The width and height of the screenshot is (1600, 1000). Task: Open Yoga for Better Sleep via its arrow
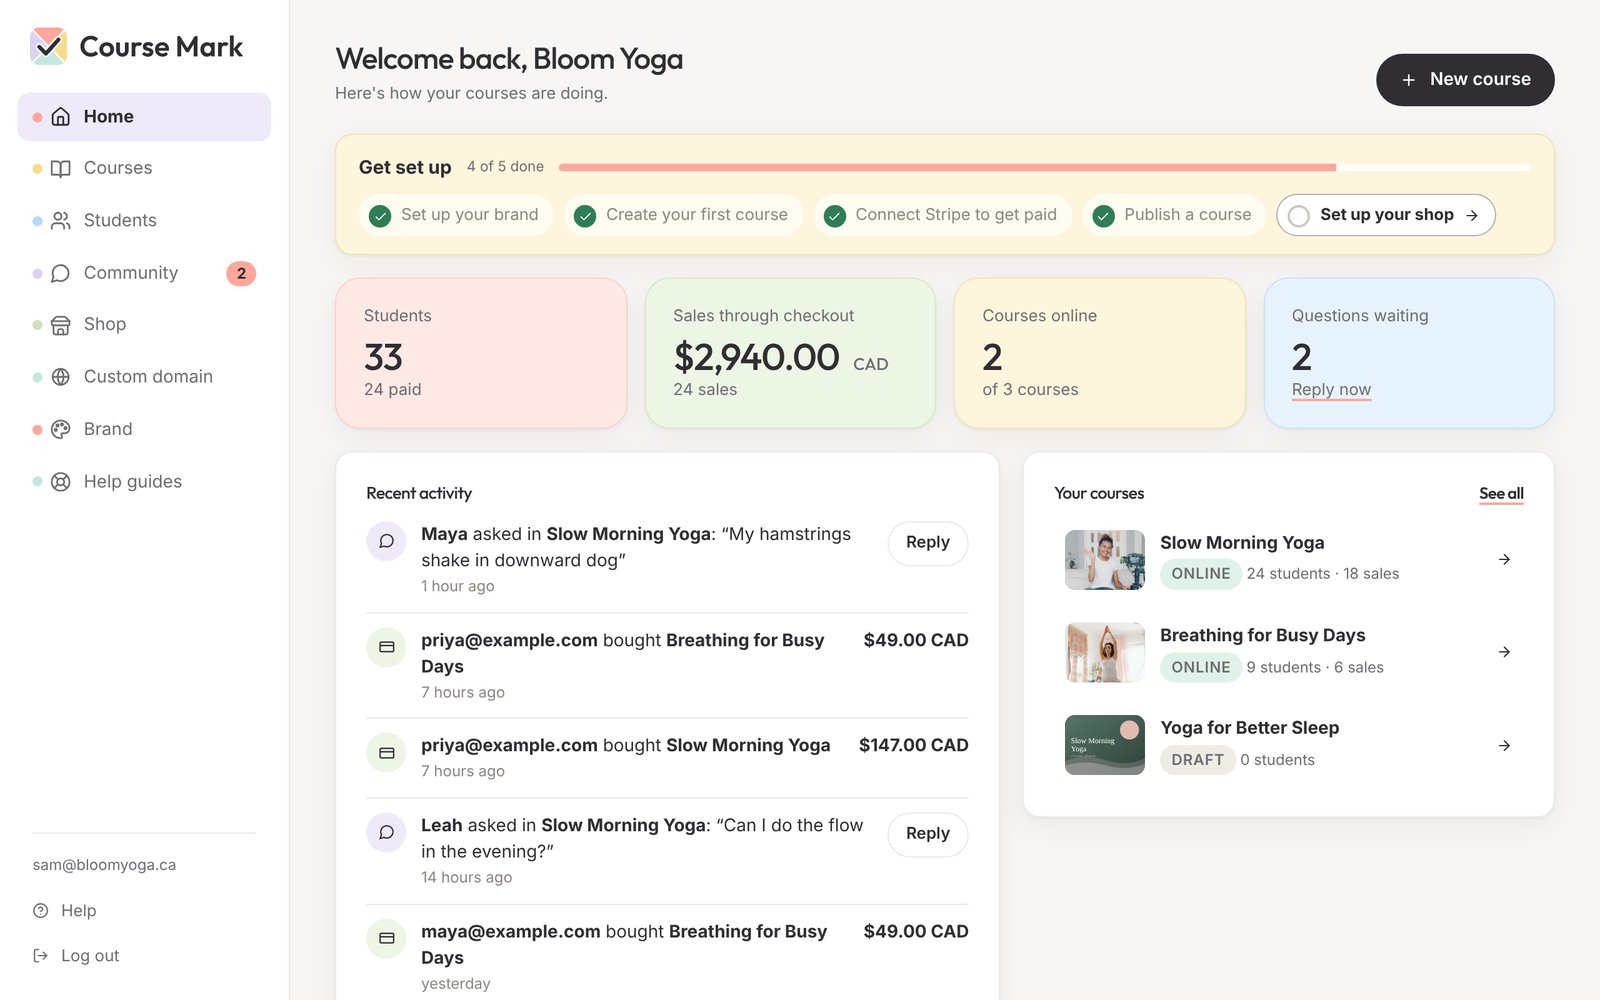[1504, 745]
